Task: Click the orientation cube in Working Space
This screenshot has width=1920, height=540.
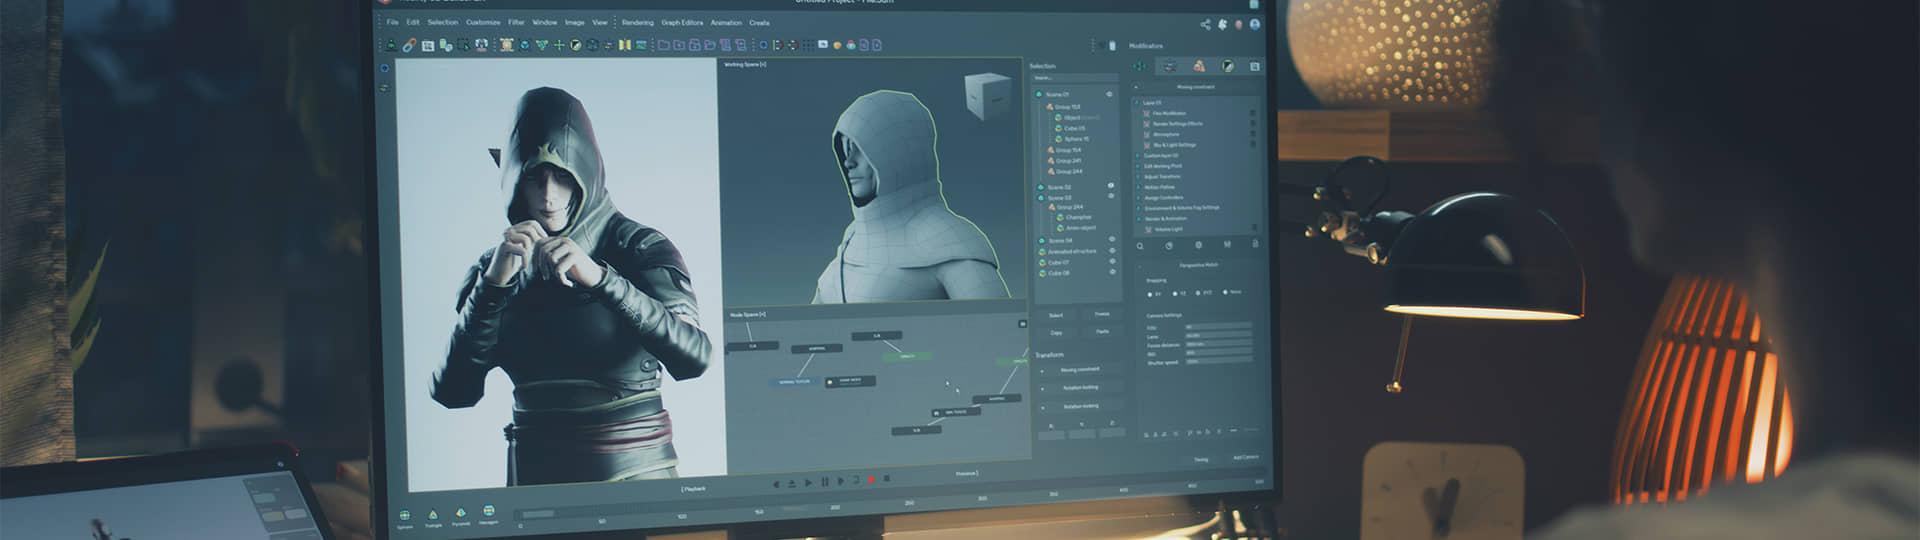Action: click(988, 97)
